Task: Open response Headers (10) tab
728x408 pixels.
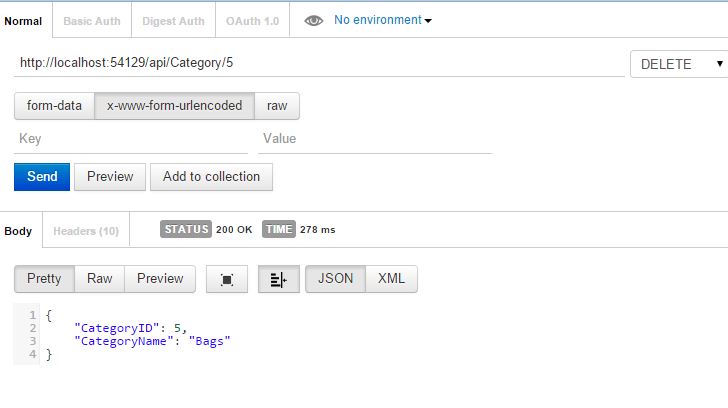Action: (86, 231)
